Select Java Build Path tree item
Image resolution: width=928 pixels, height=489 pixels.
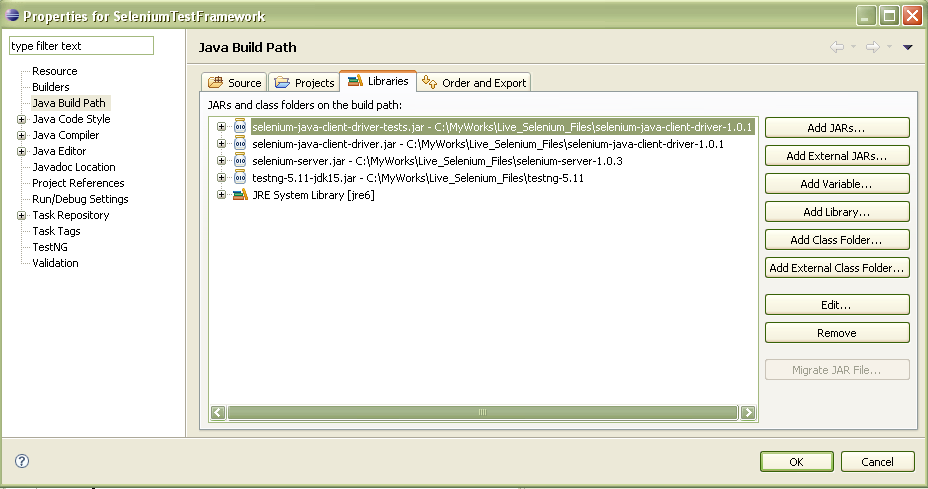(69, 103)
